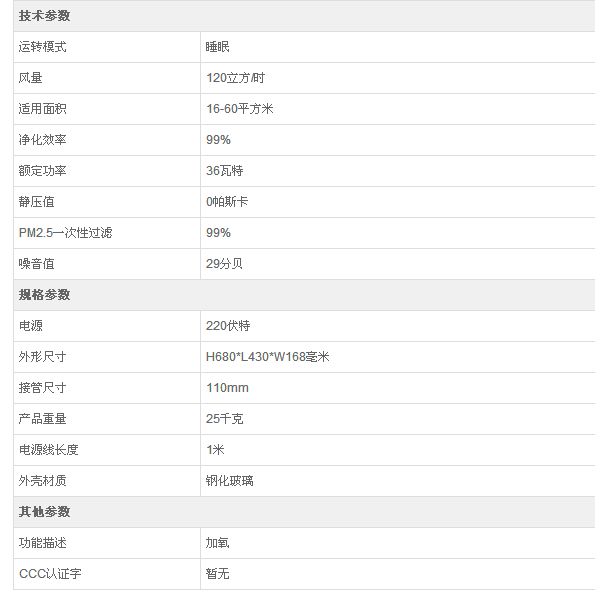Select the 110mm pipe size value
The image size is (595, 602).
pos(227,388)
